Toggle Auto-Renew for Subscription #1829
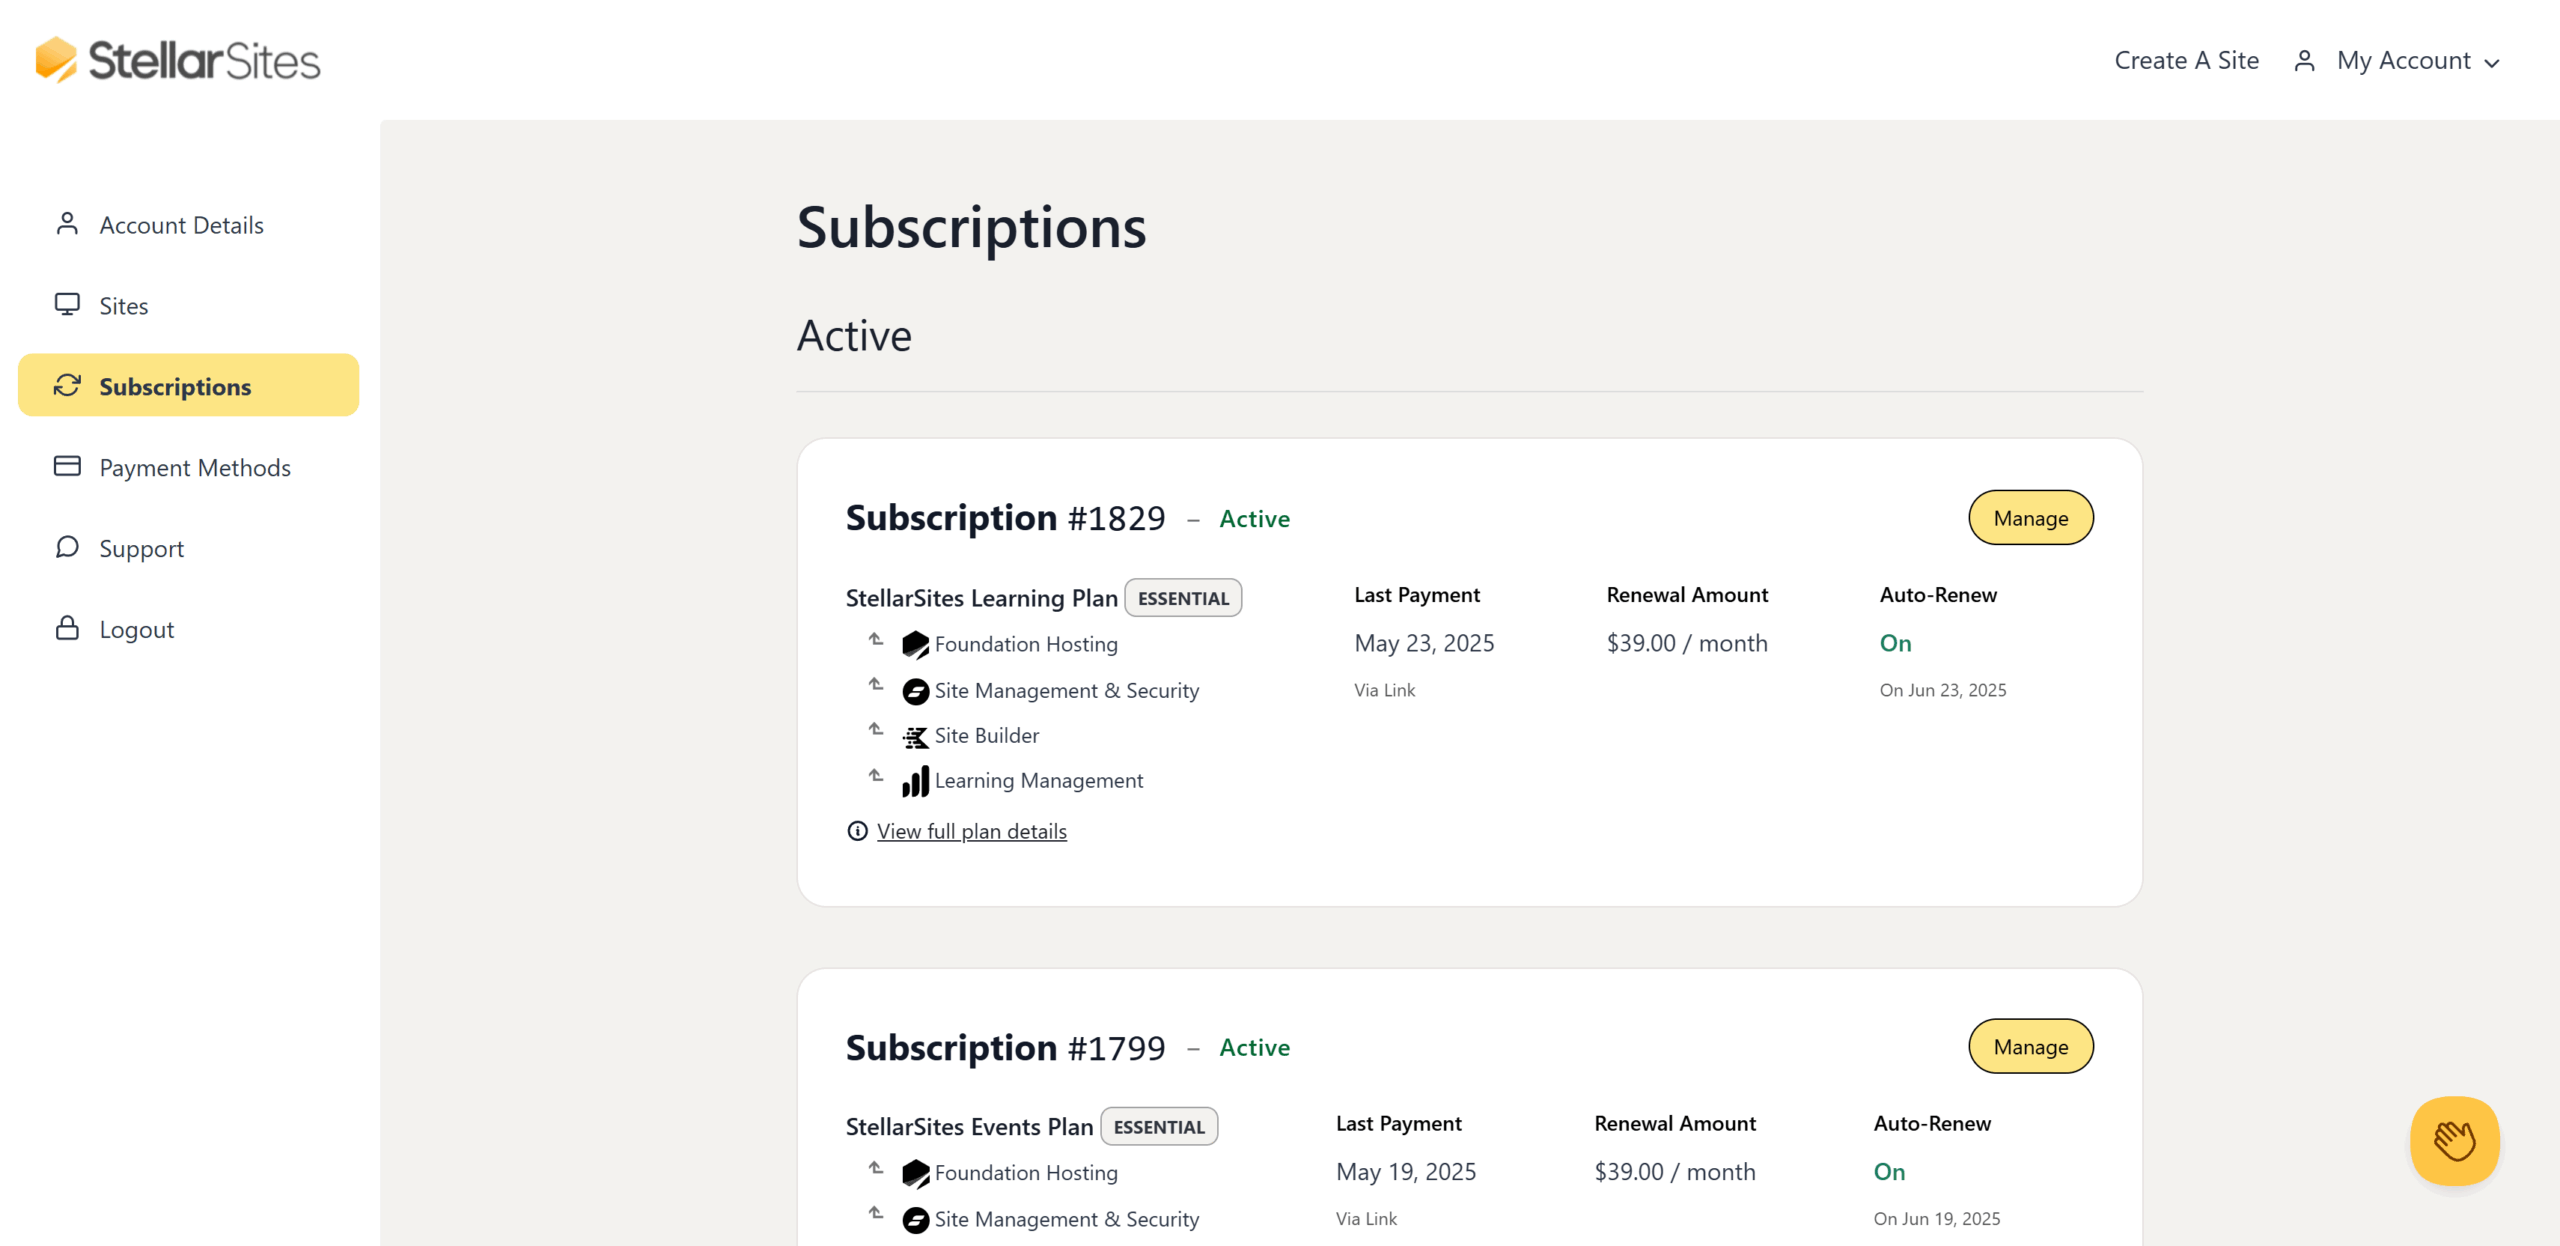 click(x=1894, y=643)
